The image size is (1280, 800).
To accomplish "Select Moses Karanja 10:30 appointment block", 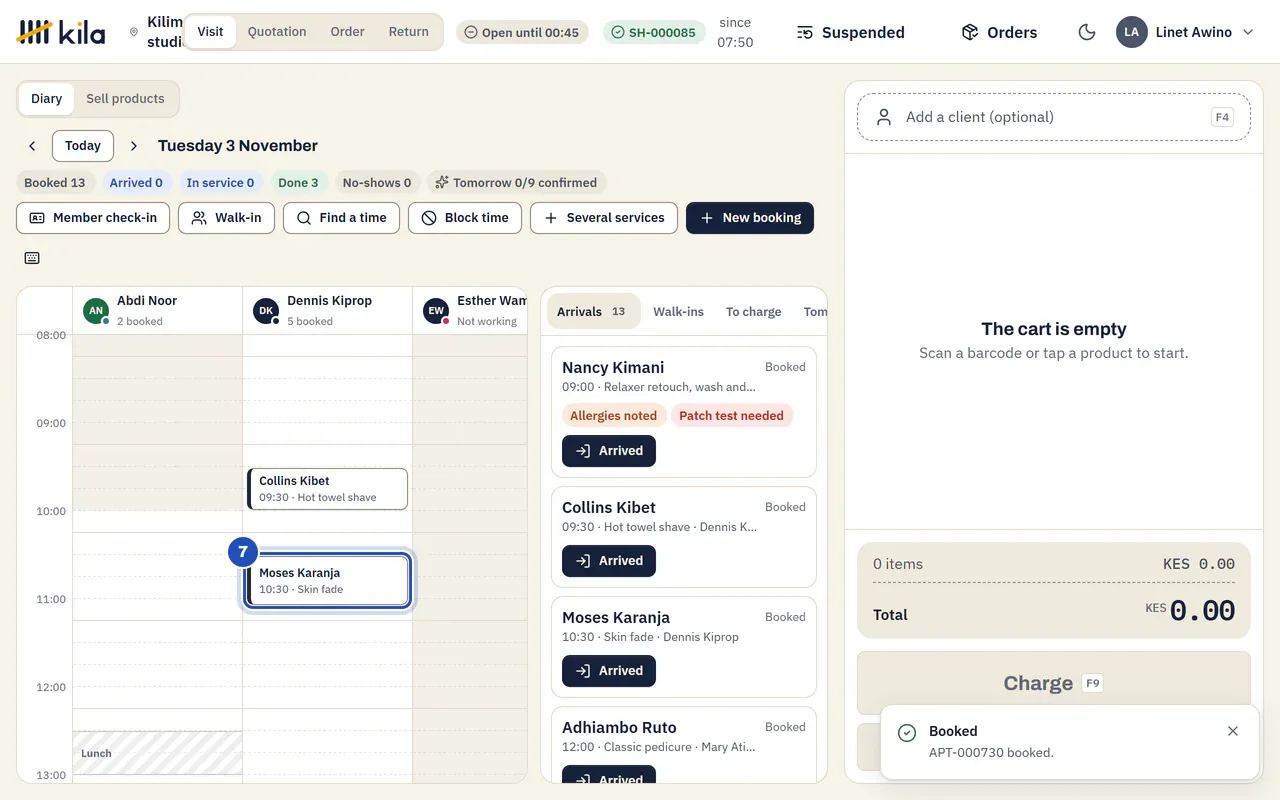I will (x=328, y=581).
